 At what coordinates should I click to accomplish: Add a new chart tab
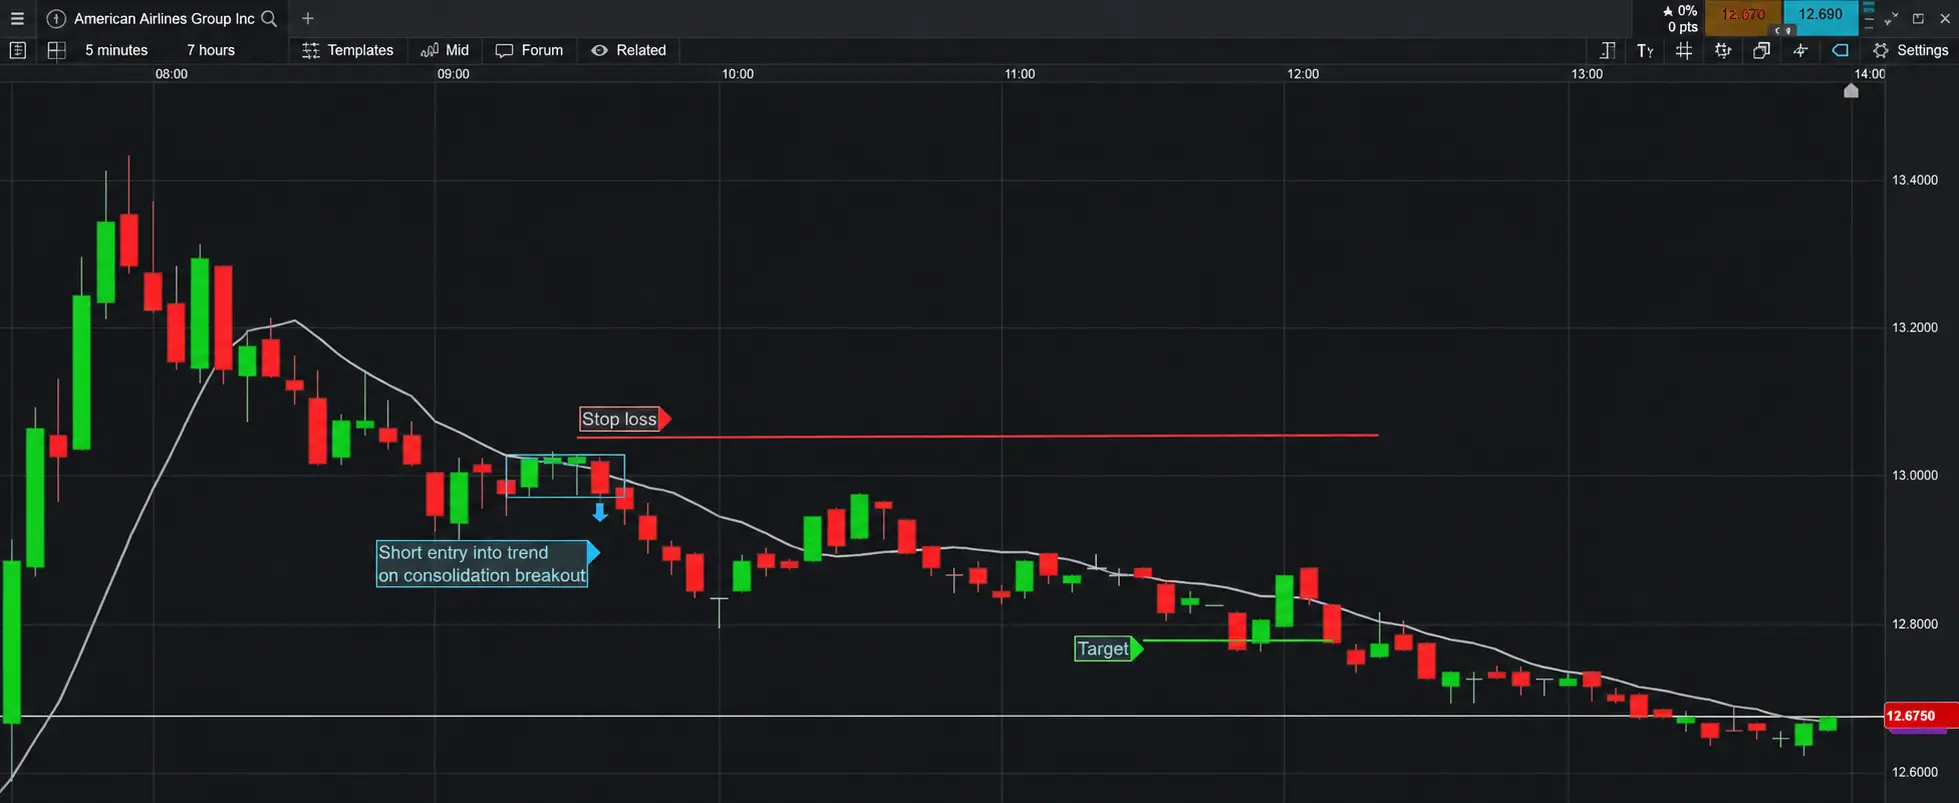pyautogui.click(x=308, y=18)
